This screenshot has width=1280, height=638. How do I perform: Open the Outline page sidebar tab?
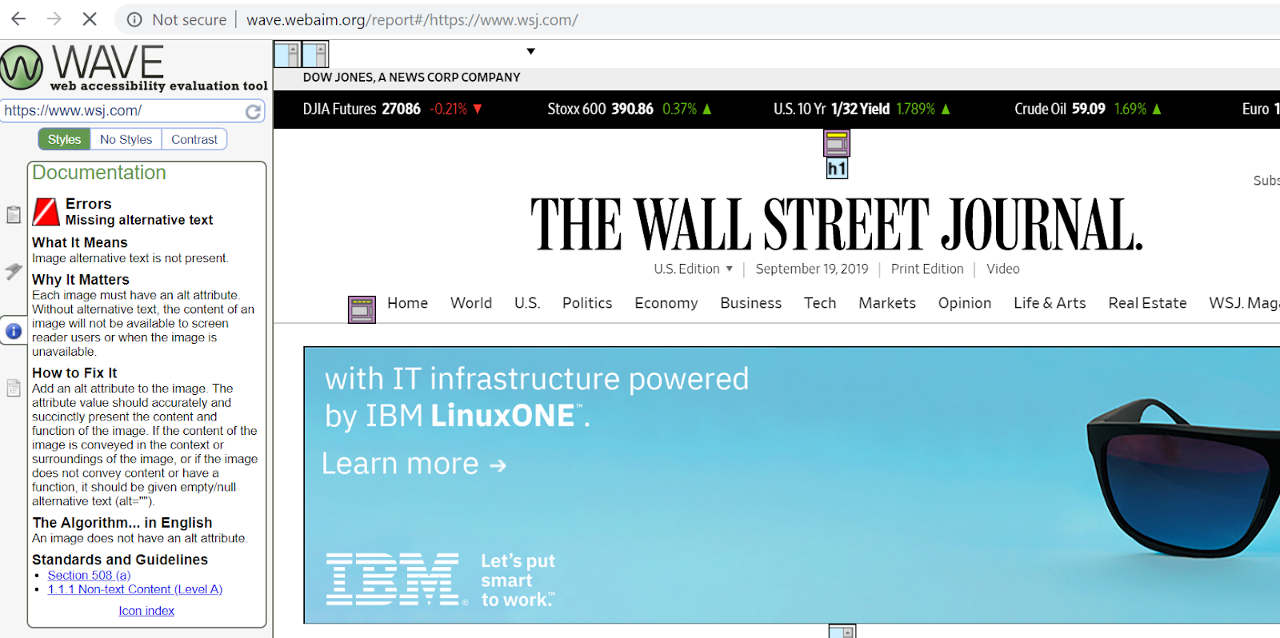tap(13, 388)
